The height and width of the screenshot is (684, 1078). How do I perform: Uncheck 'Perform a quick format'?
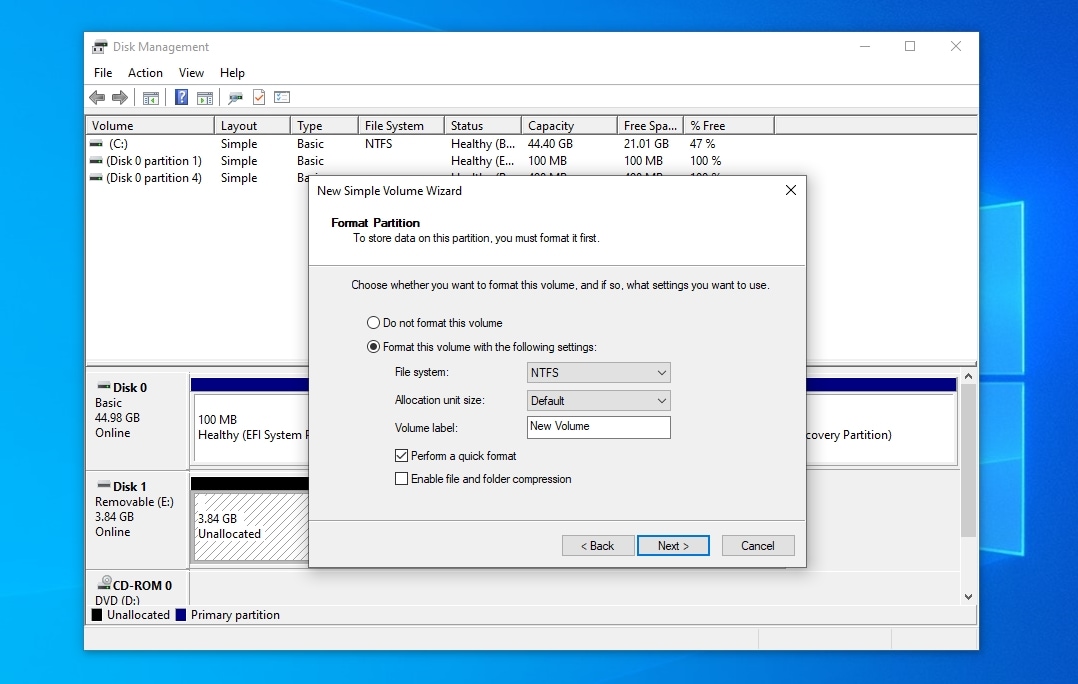pos(402,455)
